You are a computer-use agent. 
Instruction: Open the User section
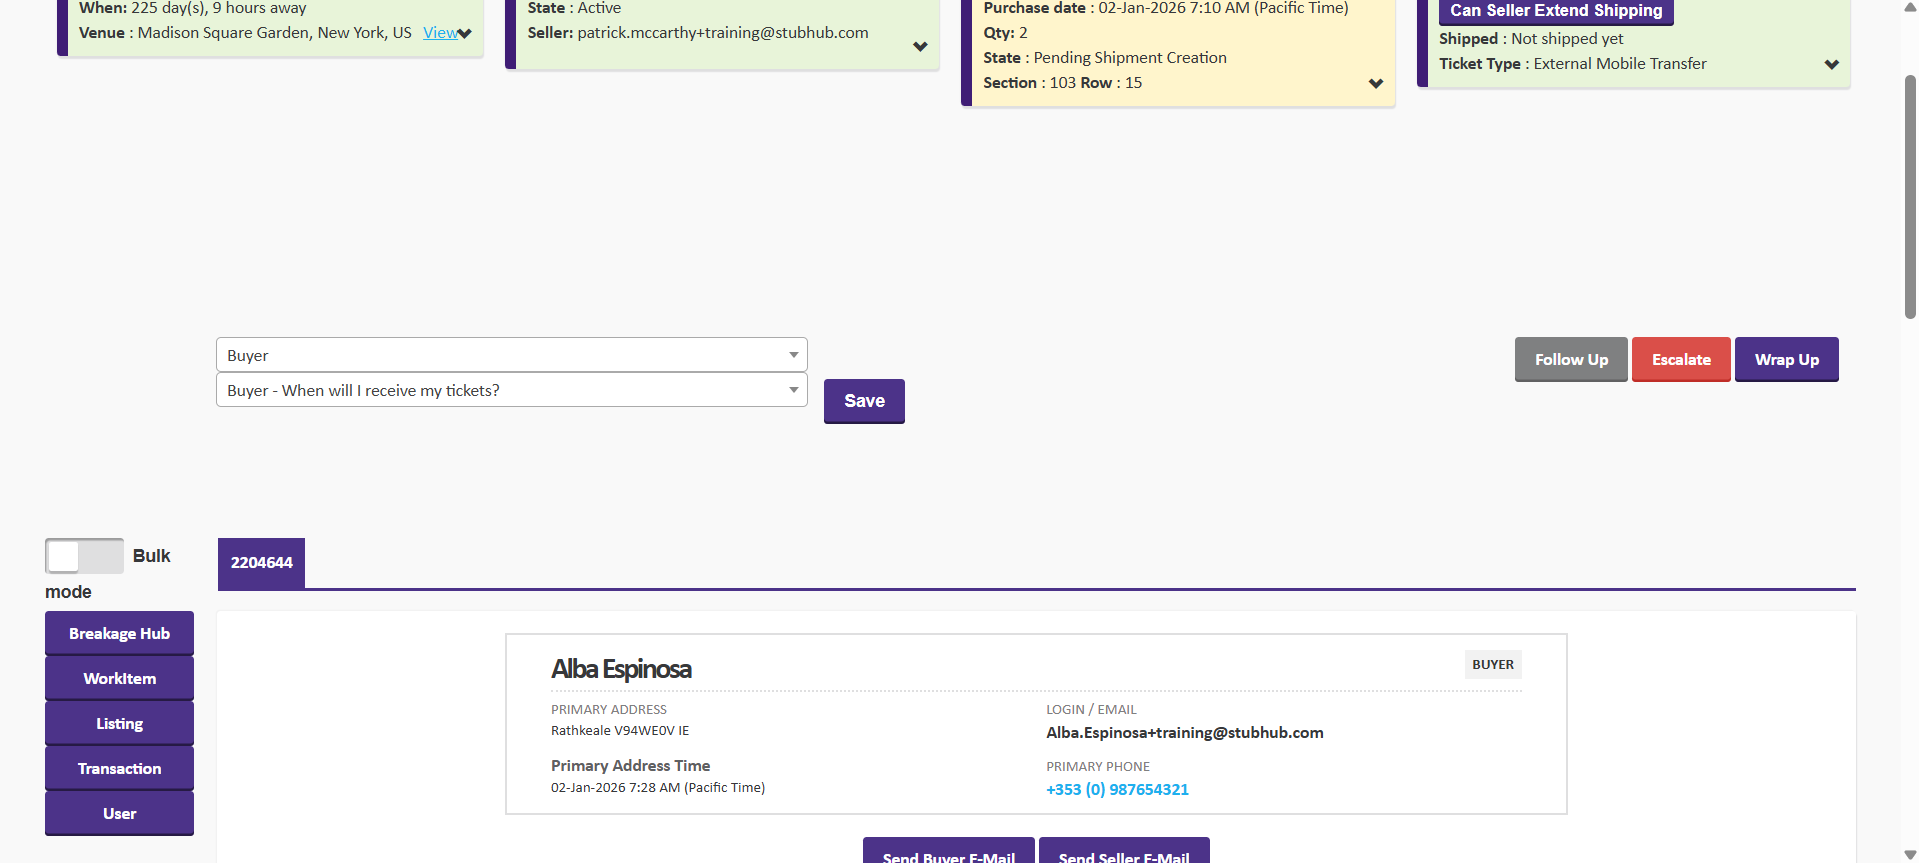(x=119, y=814)
